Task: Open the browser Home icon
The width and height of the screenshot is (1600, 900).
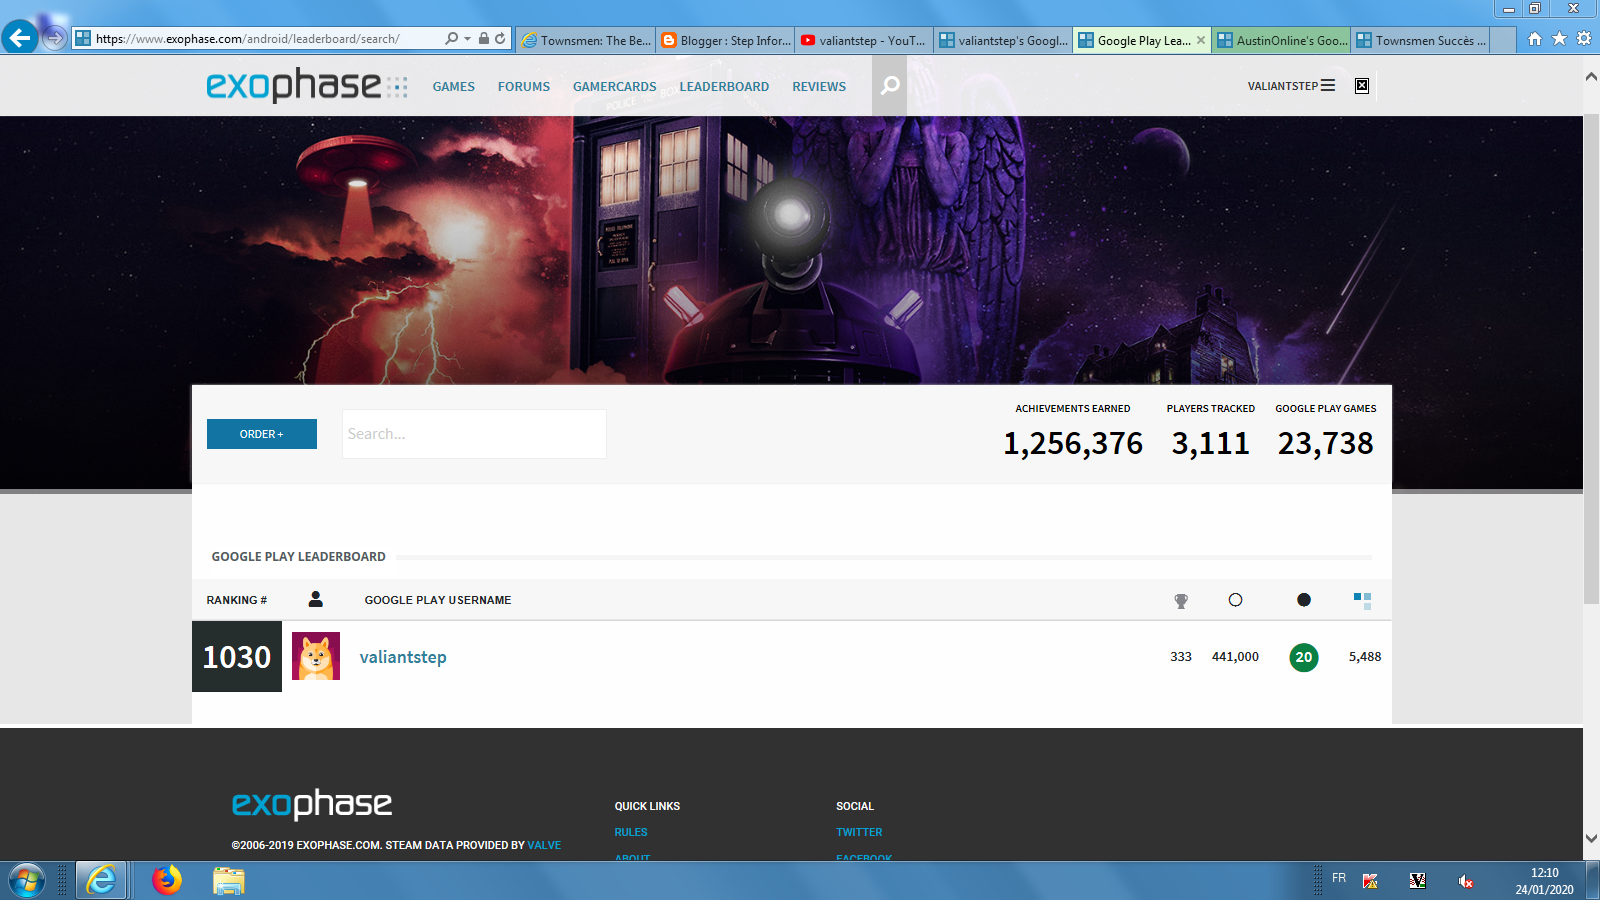Action: tap(1535, 38)
